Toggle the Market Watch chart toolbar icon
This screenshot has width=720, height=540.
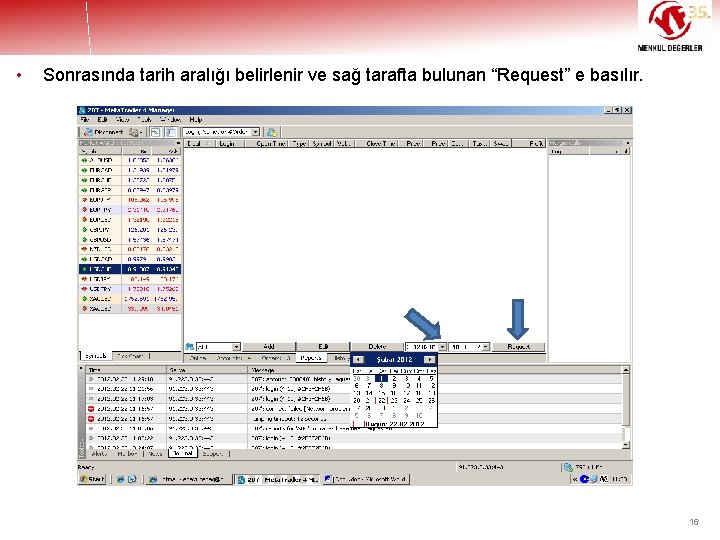156,132
